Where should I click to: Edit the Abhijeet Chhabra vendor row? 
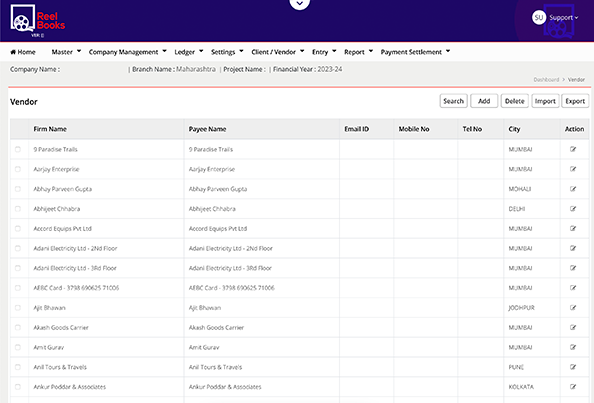click(x=573, y=209)
